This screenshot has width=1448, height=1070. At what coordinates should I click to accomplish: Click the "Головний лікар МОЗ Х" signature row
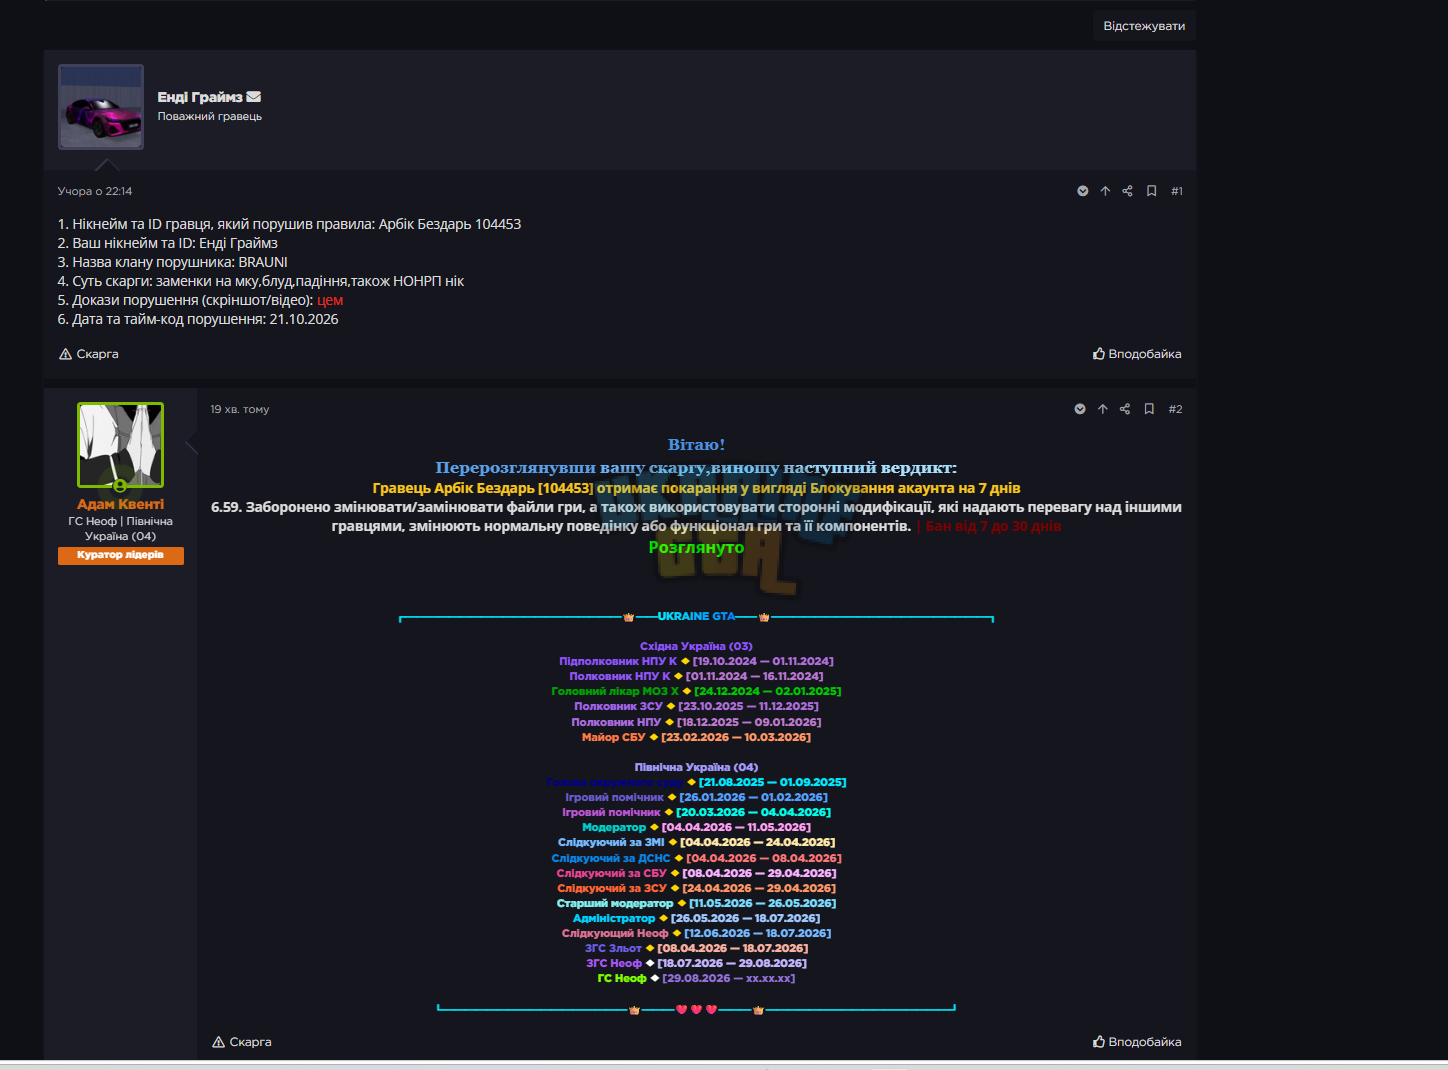696,691
